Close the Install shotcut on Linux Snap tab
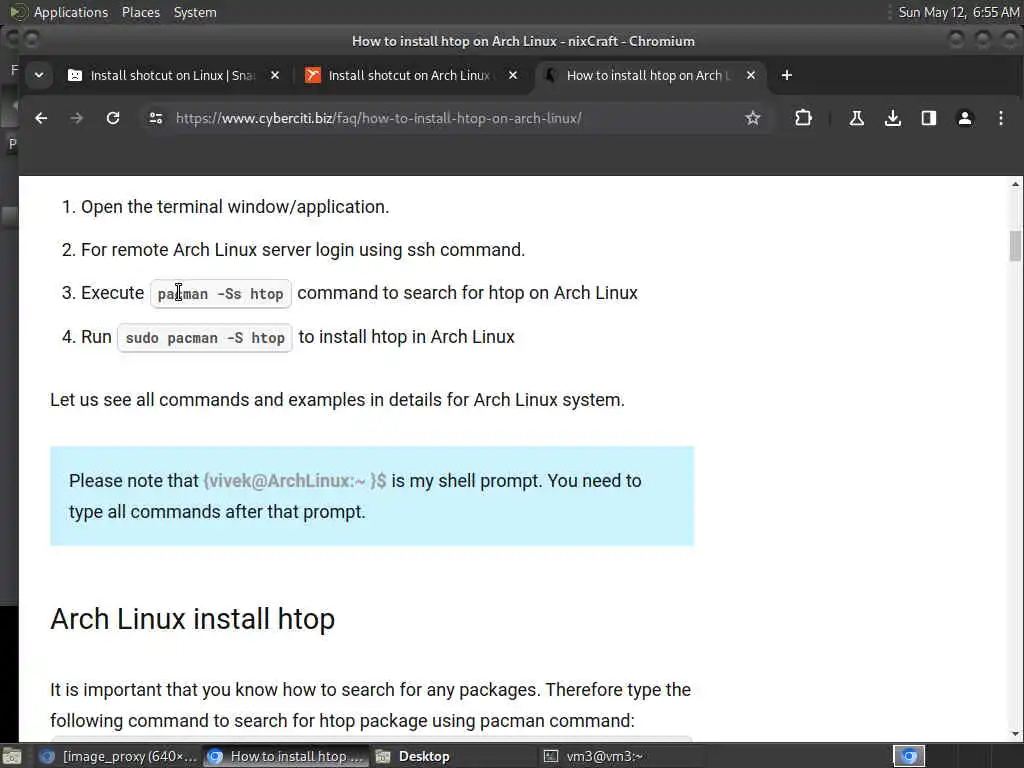The width and height of the screenshot is (1024, 768). [275, 76]
